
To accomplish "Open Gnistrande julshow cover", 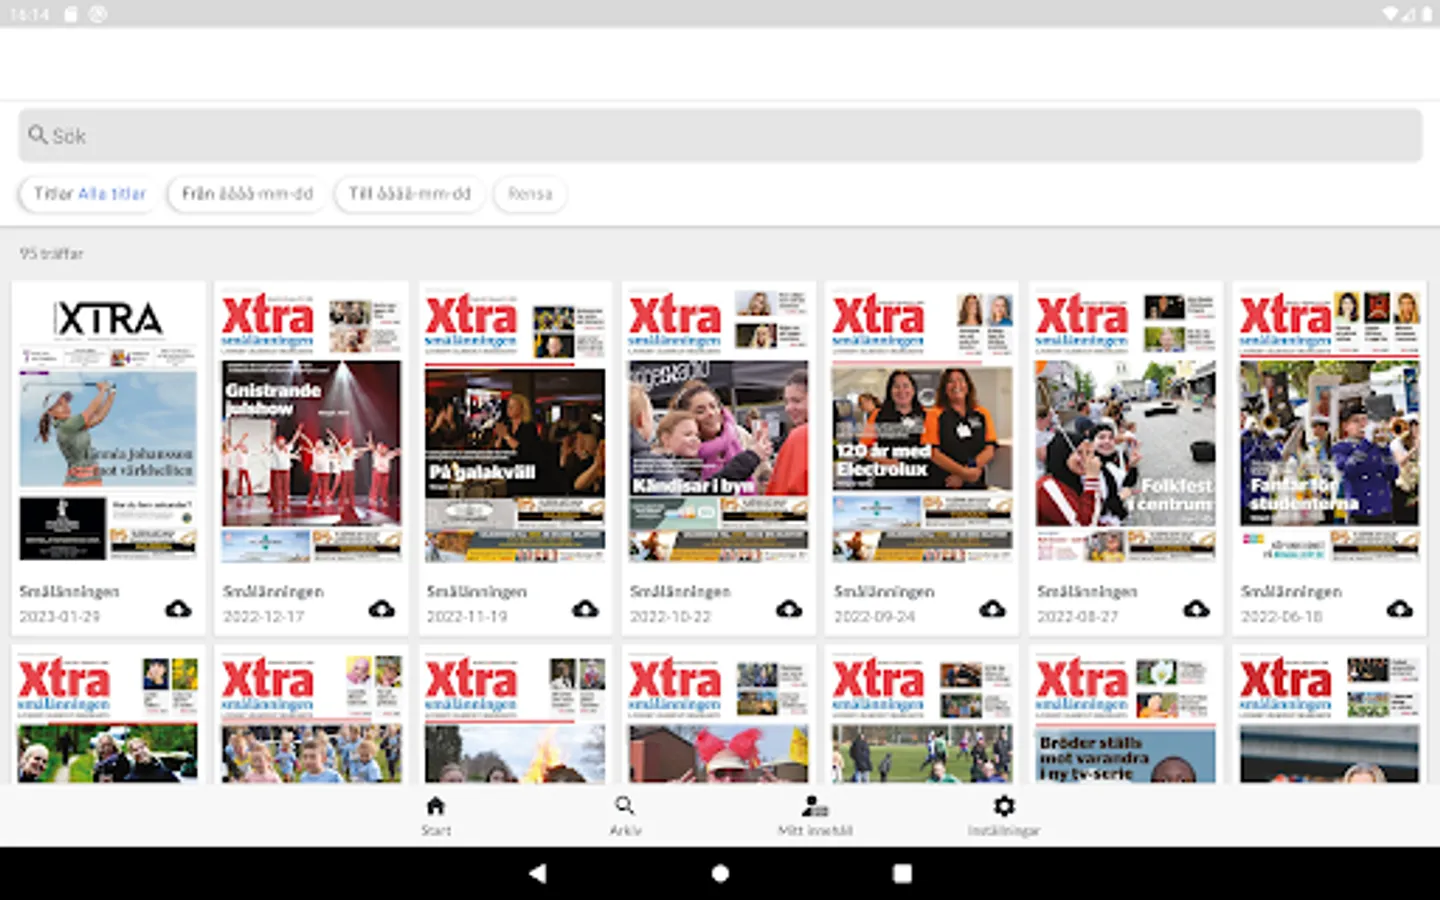I will click(x=311, y=427).
